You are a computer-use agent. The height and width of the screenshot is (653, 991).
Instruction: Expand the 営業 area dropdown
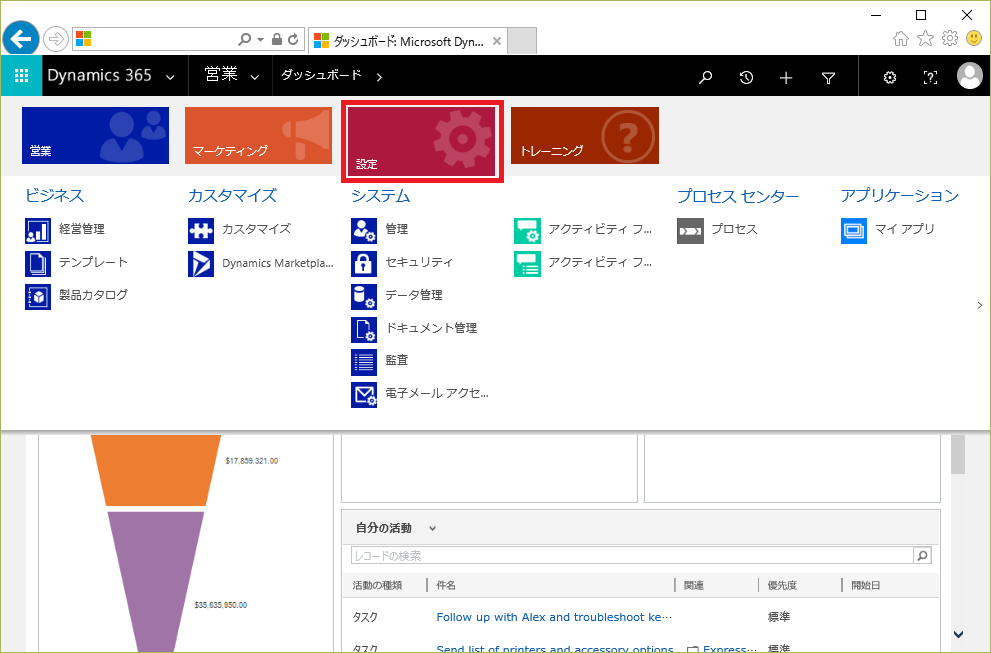(255, 78)
